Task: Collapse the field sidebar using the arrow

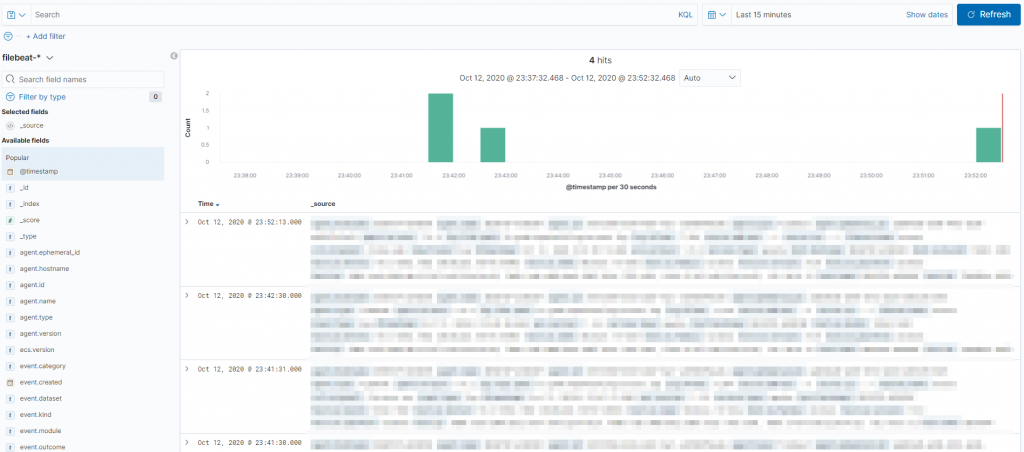Action: click(174, 56)
